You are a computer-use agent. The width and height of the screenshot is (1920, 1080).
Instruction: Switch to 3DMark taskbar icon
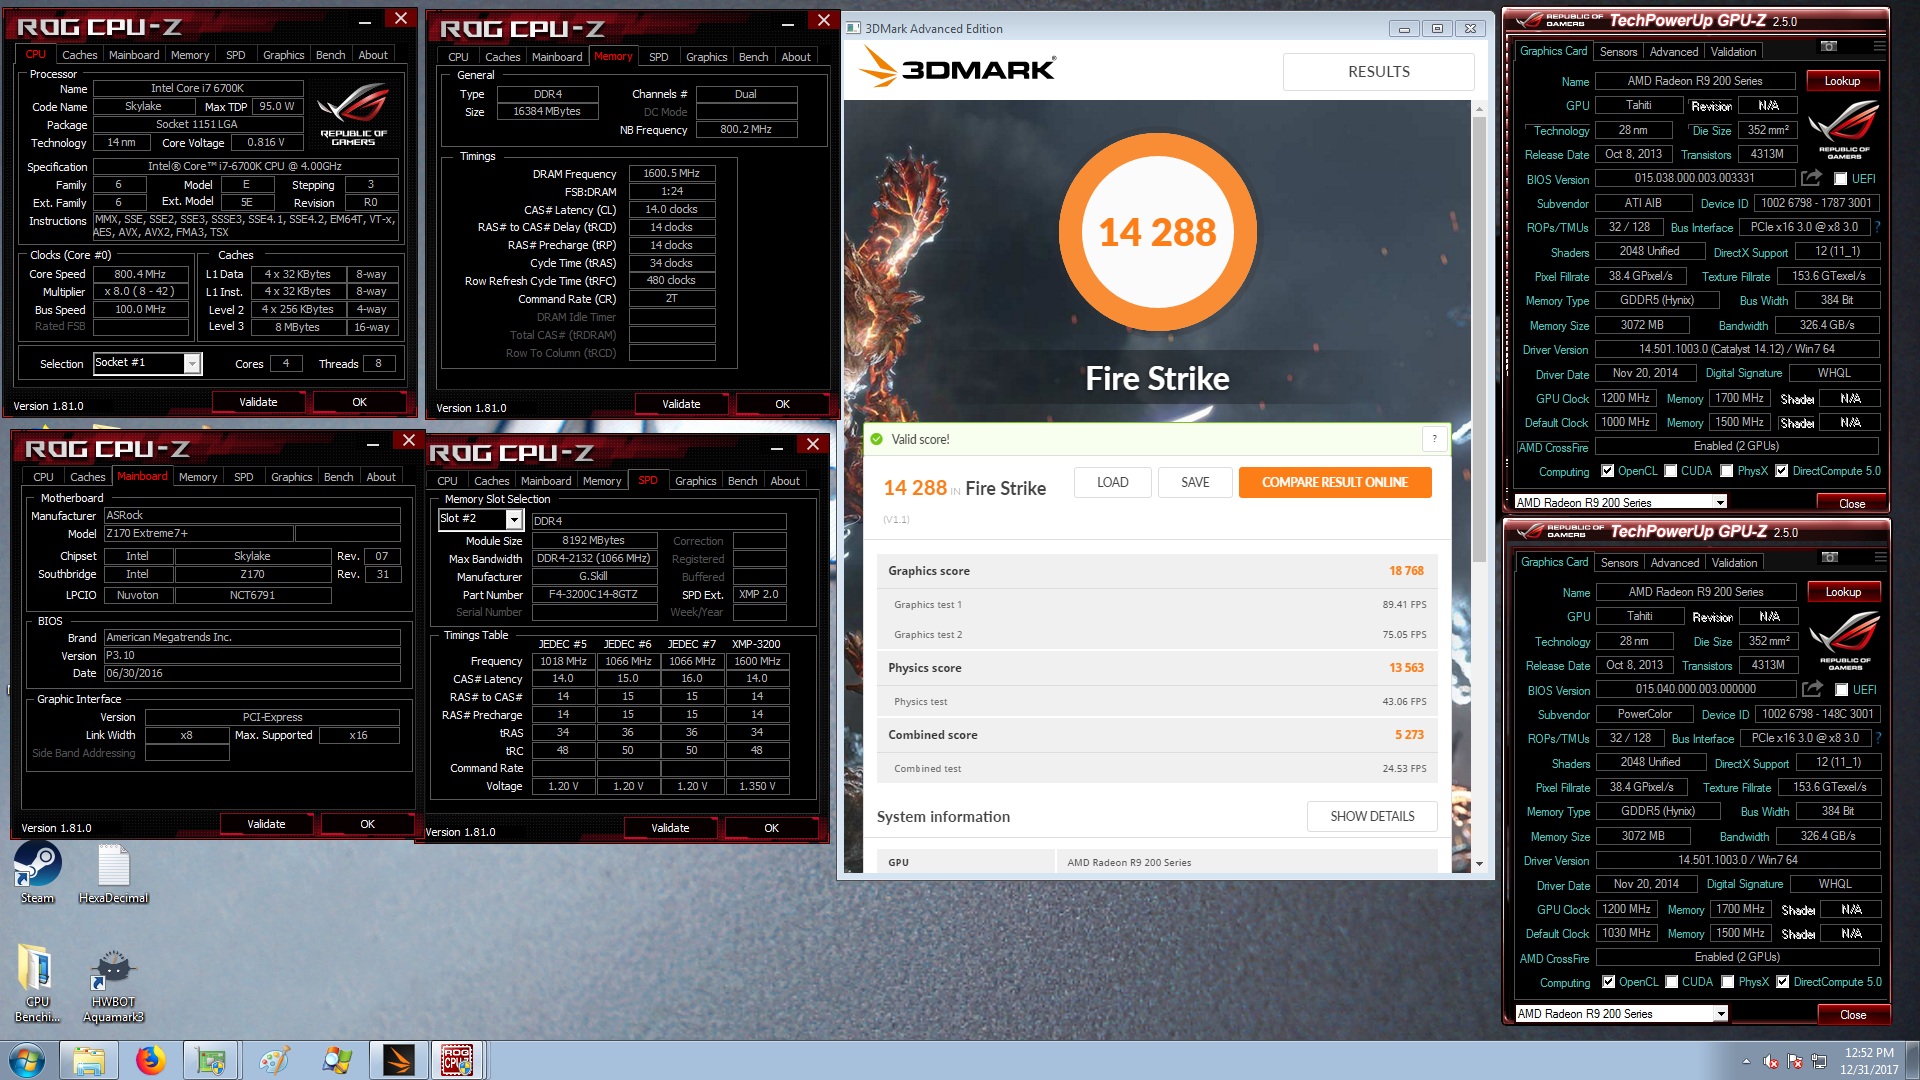(x=398, y=1060)
